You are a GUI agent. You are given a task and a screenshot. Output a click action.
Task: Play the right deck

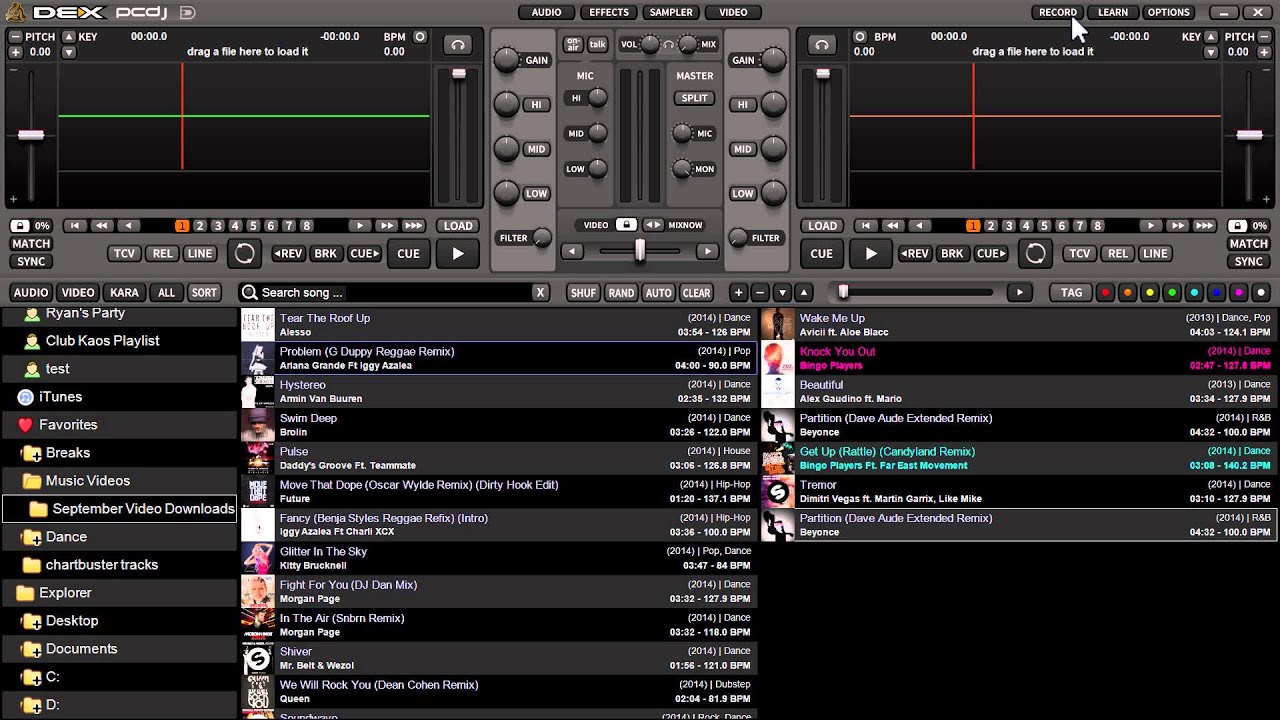[x=871, y=254]
